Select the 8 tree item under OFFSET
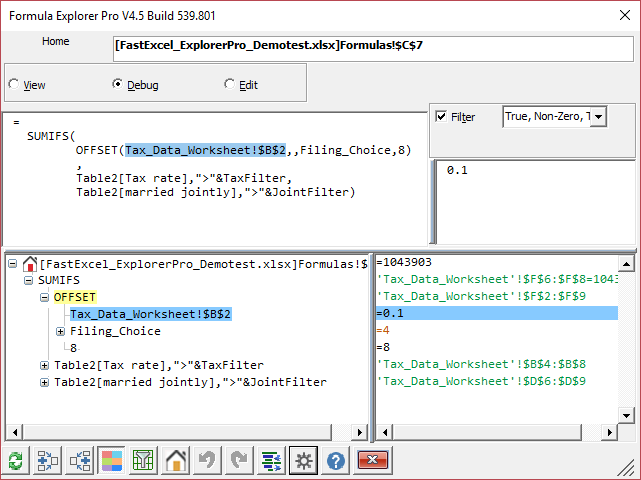Screen dimensions: 641x480 [x=73, y=348]
